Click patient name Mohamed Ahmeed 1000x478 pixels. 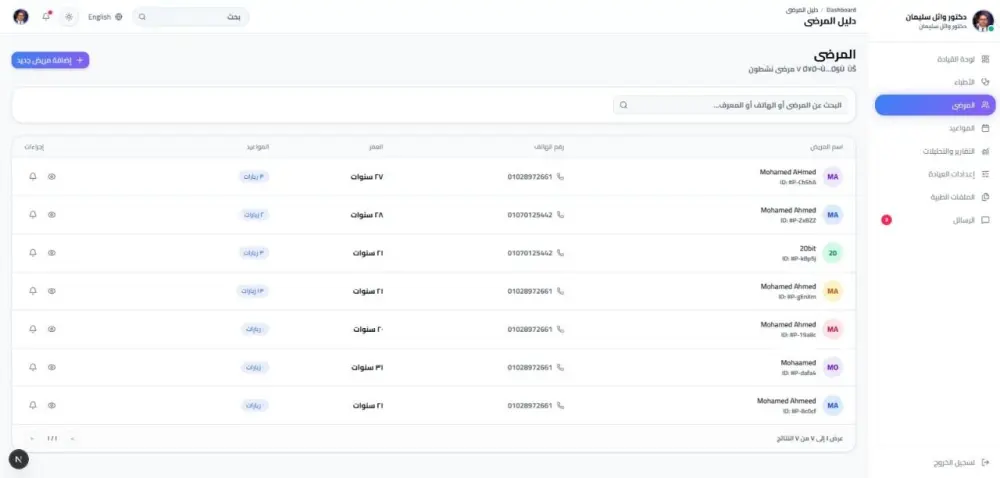pos(786,401)
